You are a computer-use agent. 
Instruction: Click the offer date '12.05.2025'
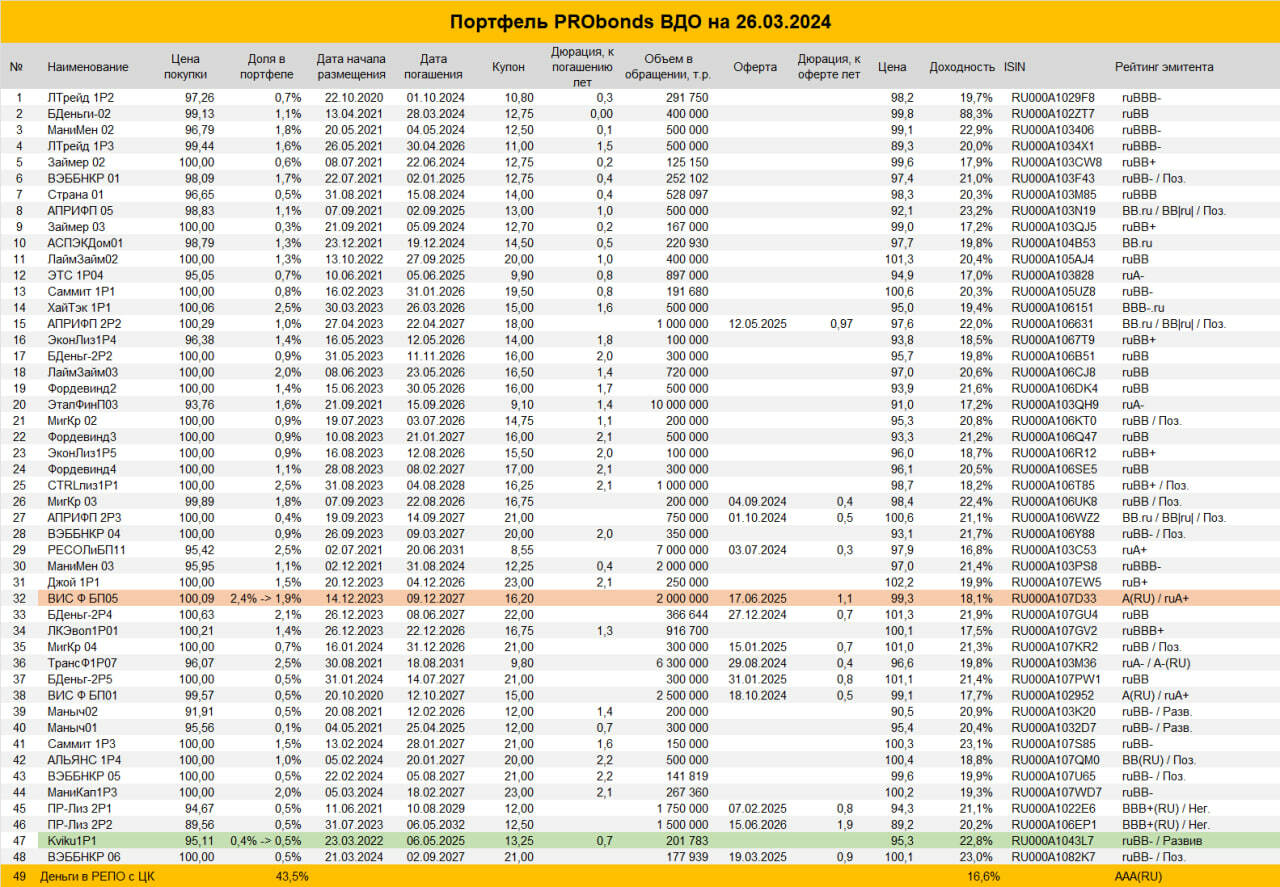point(758,323)
